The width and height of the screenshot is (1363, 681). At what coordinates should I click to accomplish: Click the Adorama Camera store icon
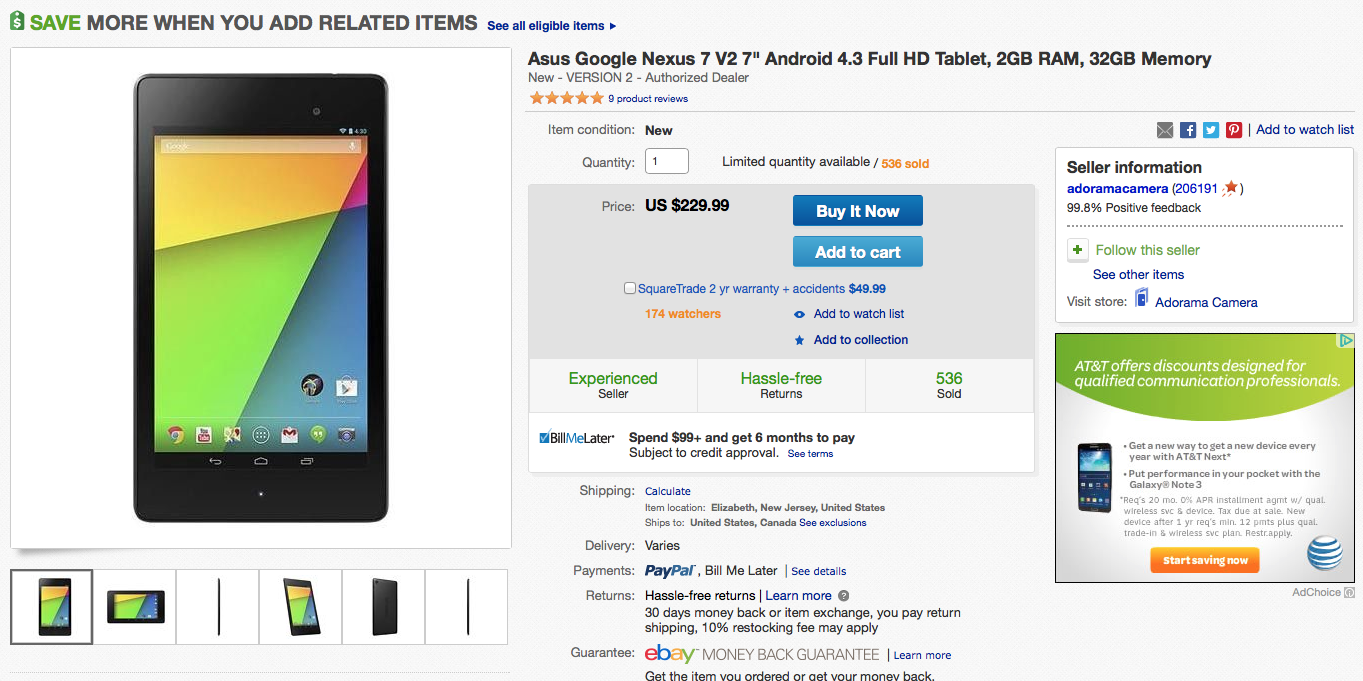[x=1141, y=298]
